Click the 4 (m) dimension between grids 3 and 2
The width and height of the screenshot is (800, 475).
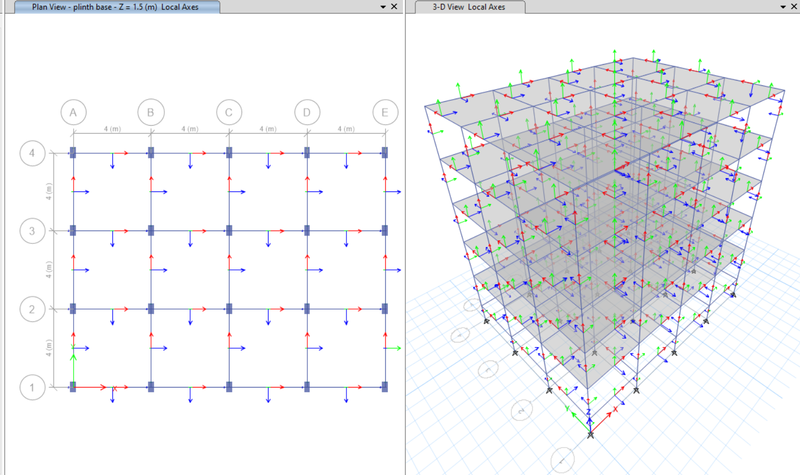(x=48, y=270)
